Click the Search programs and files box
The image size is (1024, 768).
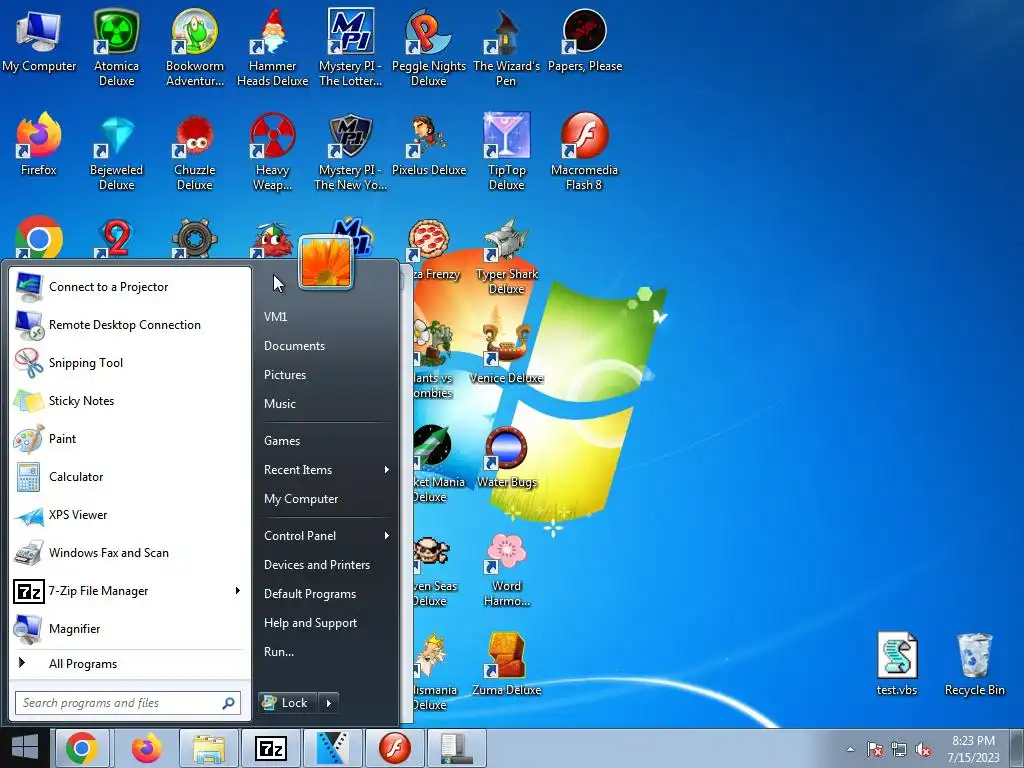[x=128, y=703]
